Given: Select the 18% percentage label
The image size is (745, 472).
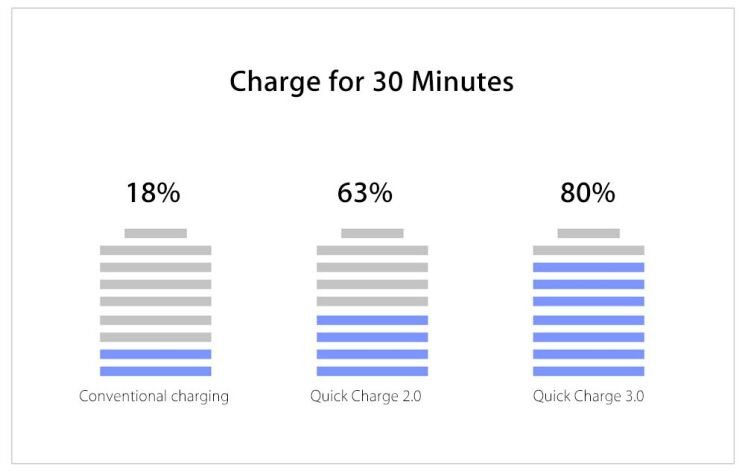Looking at the screenshot, I should (x=153, y=193).
